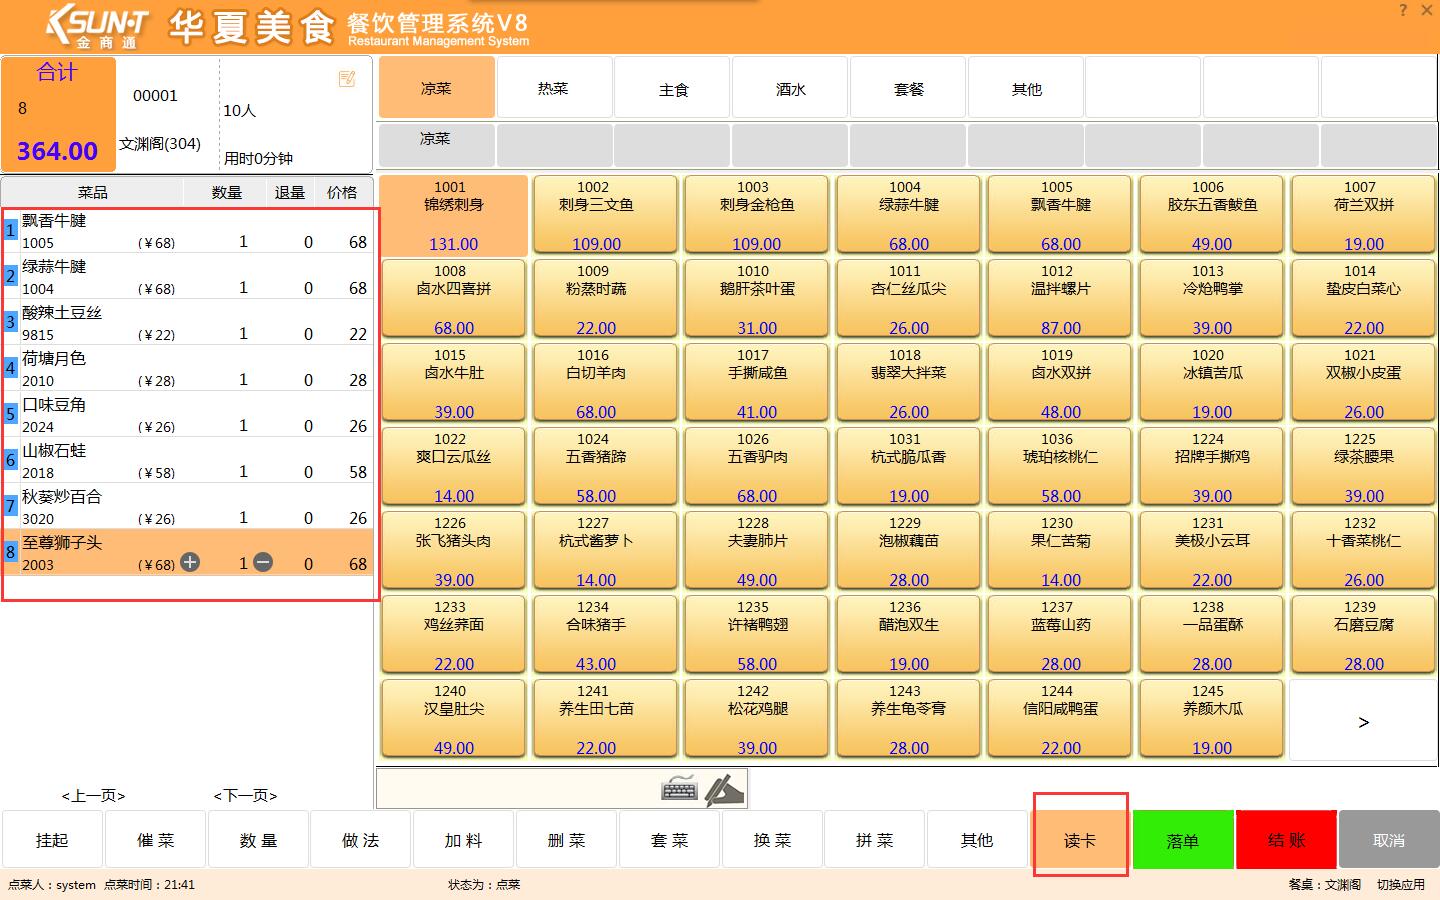Select order row 酸辣土豆丝
The image size is (1440, 900).
click(x=189, y=322)
